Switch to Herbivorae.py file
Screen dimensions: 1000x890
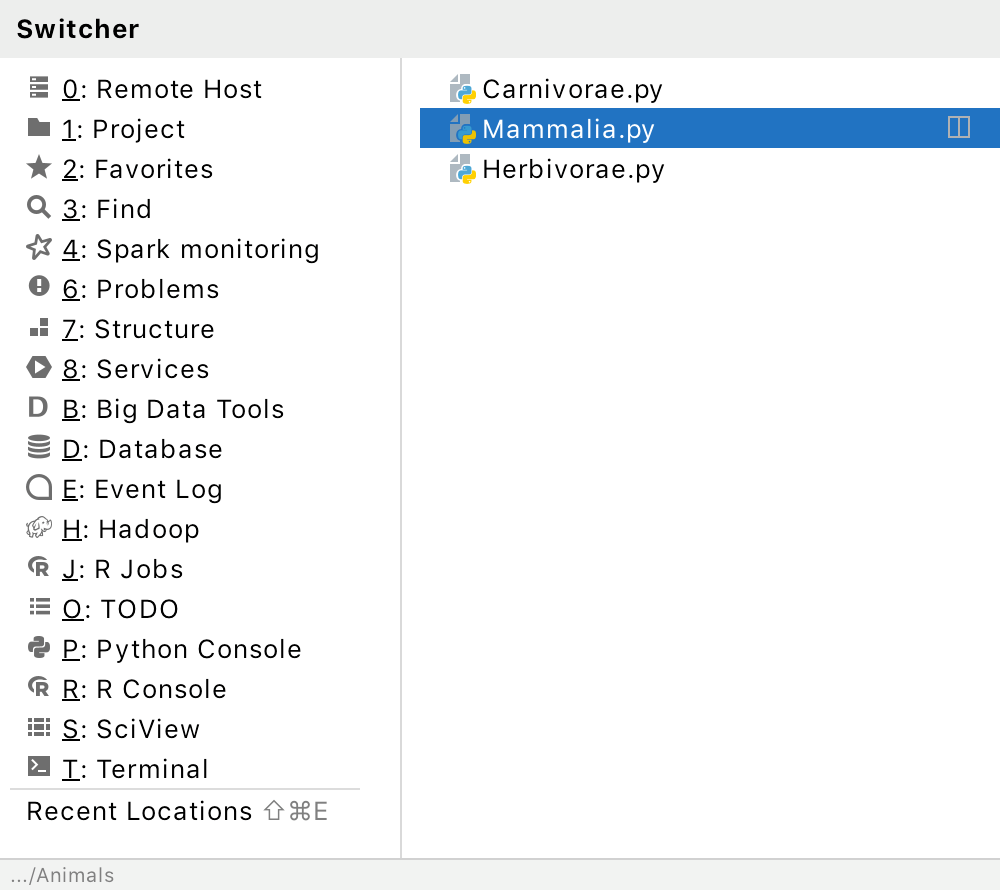[x=573, y=169]
